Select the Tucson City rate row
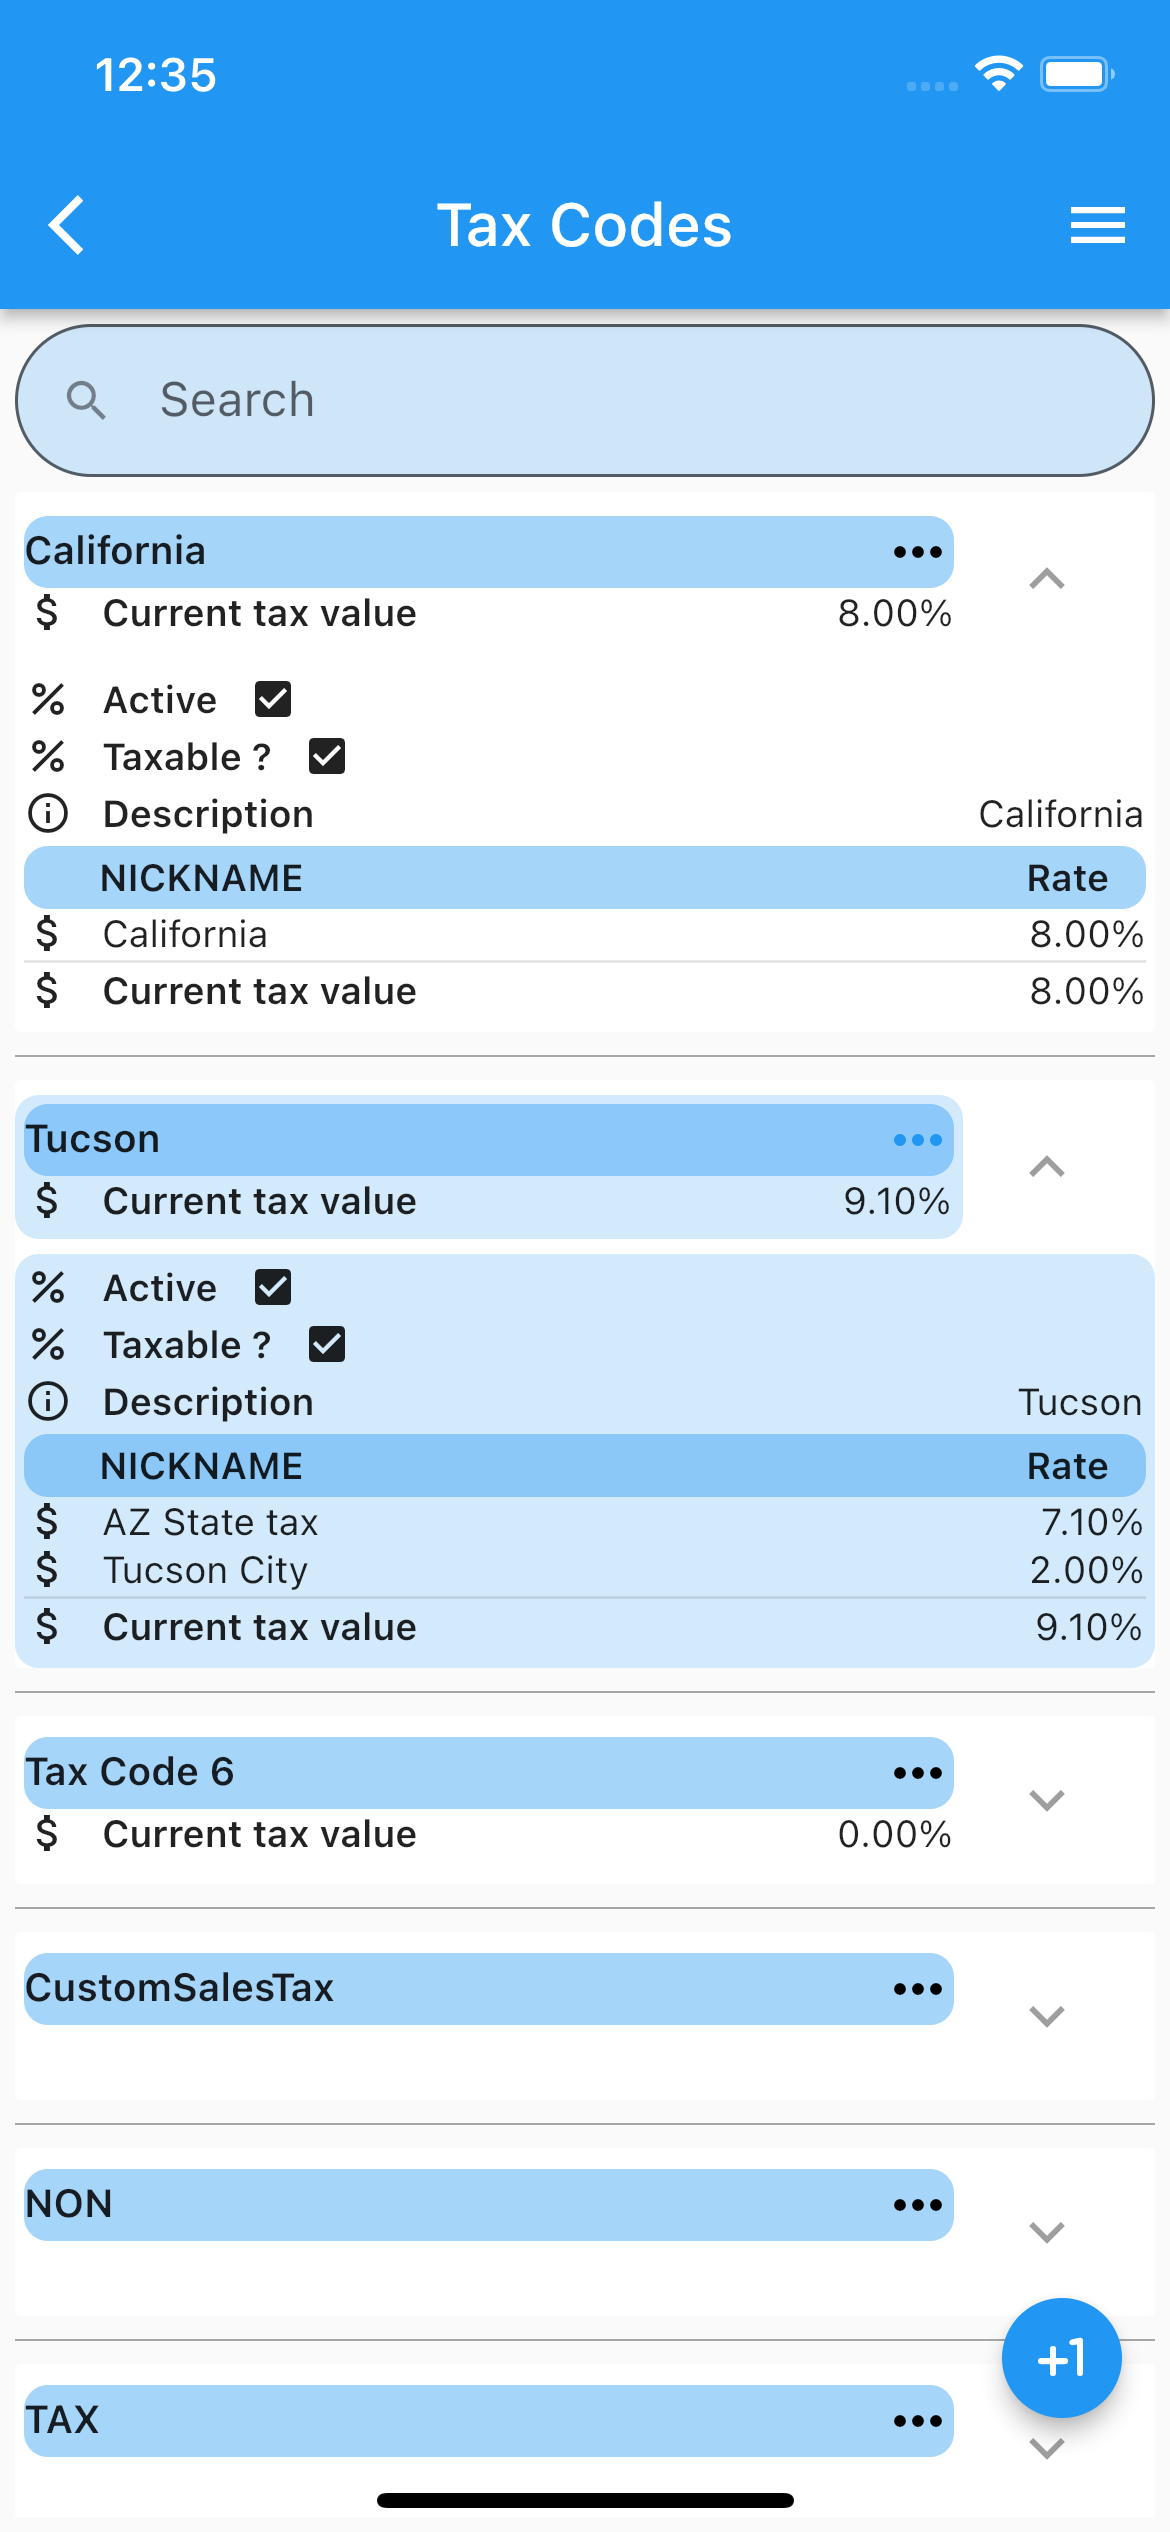 (585, 1570)
